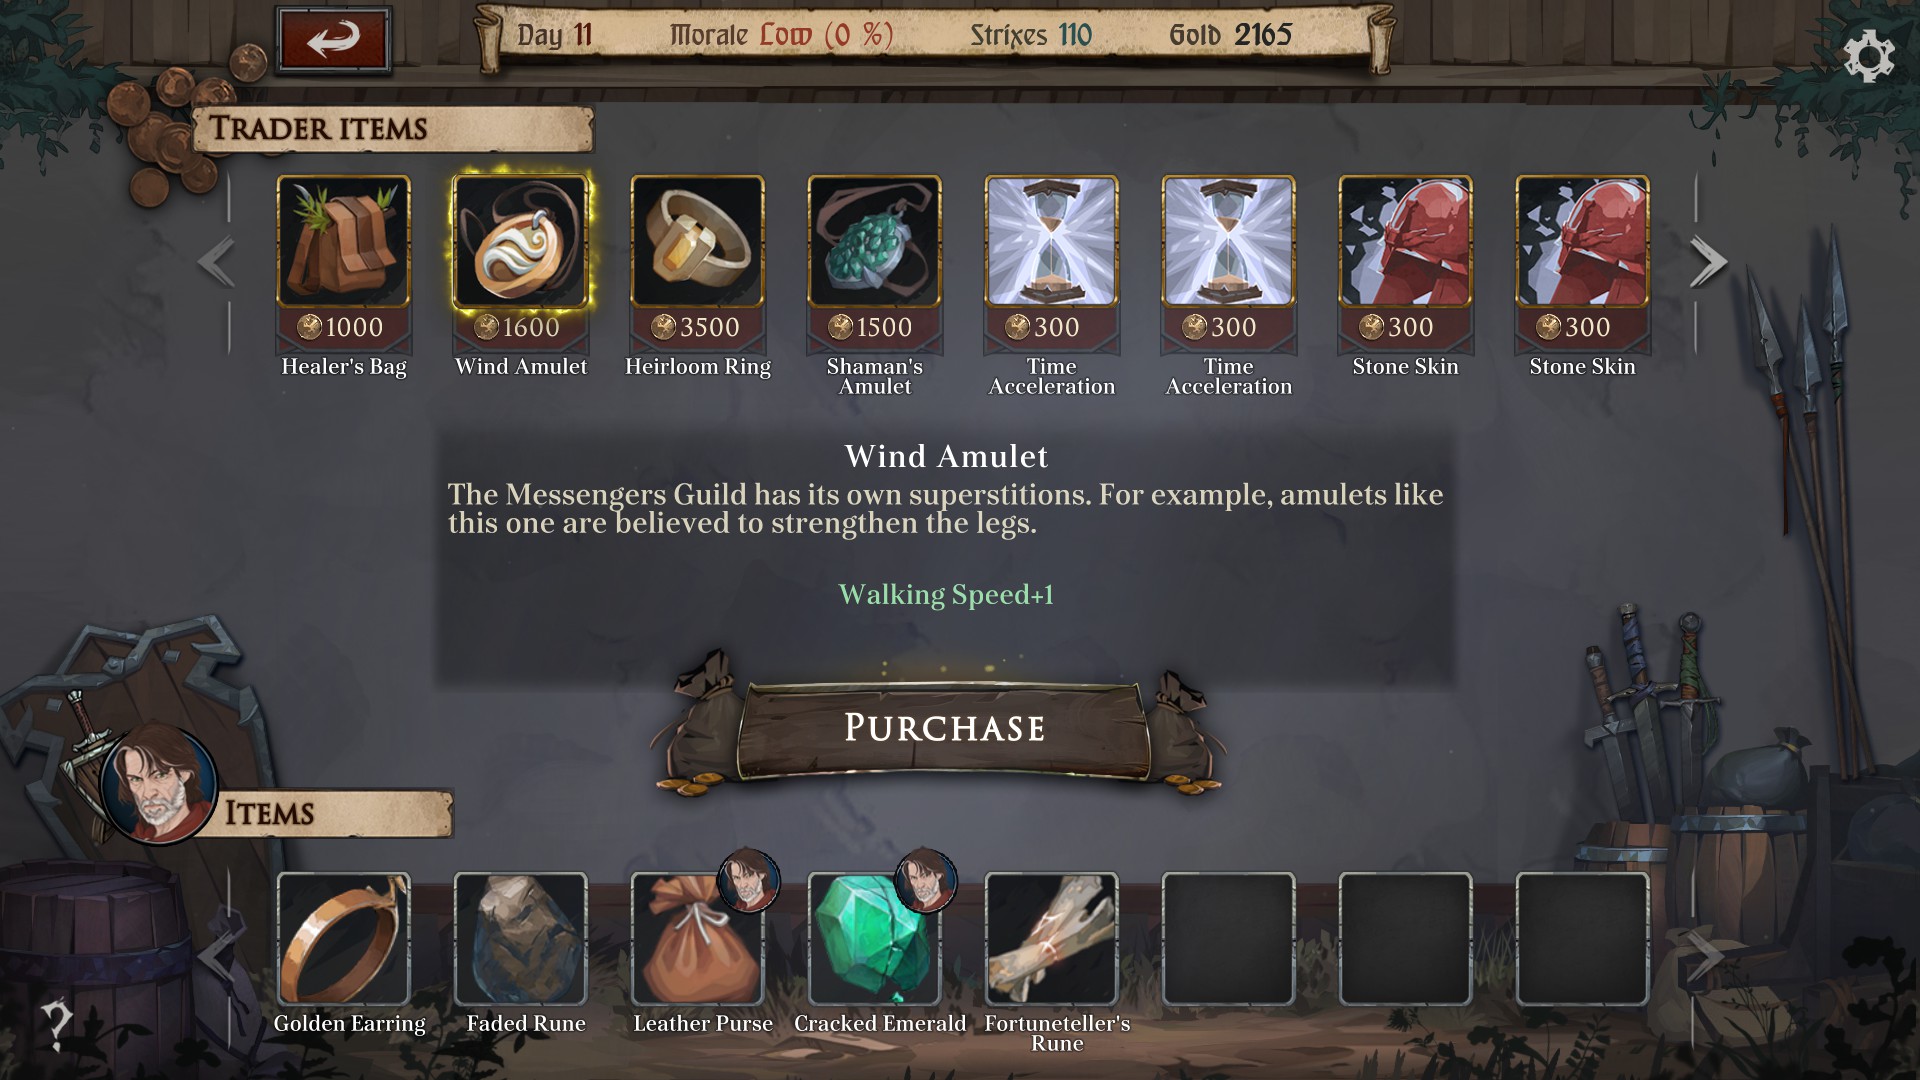This screenshot has width=1920, height=1080.
Task: Go back using the red arrow button
Action: click(333, 40)
